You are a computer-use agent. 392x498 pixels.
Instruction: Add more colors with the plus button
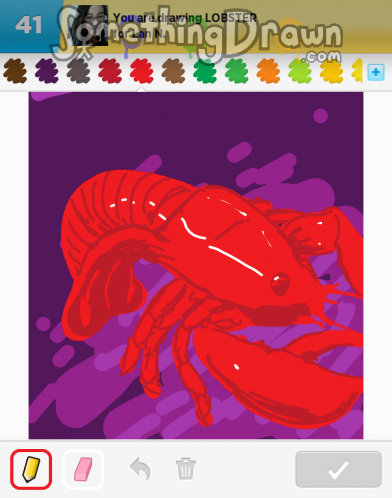coord(376,72)
